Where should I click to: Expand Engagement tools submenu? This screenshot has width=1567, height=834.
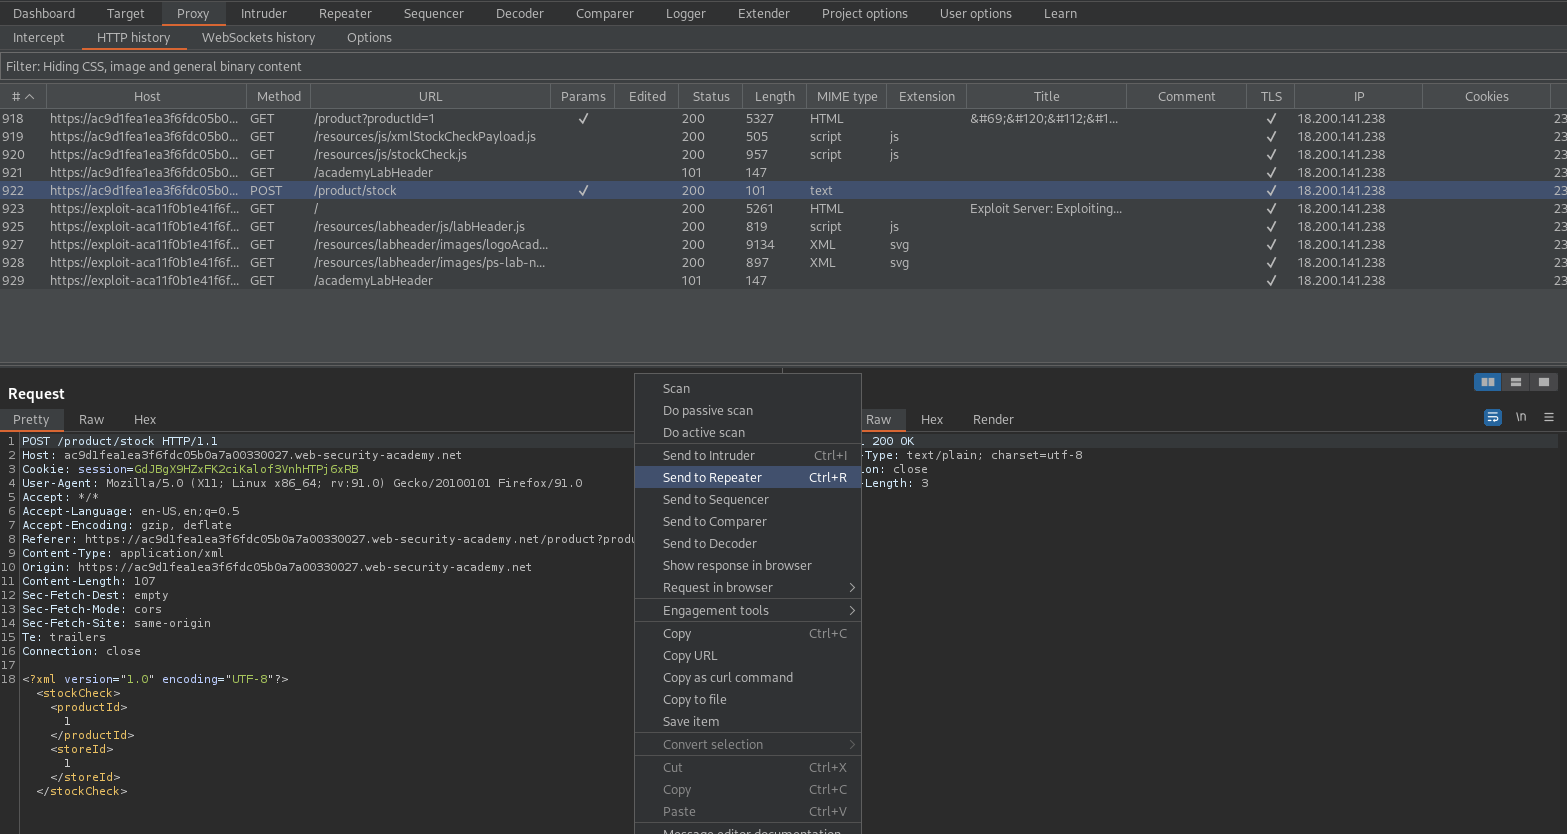pos(748,610)
